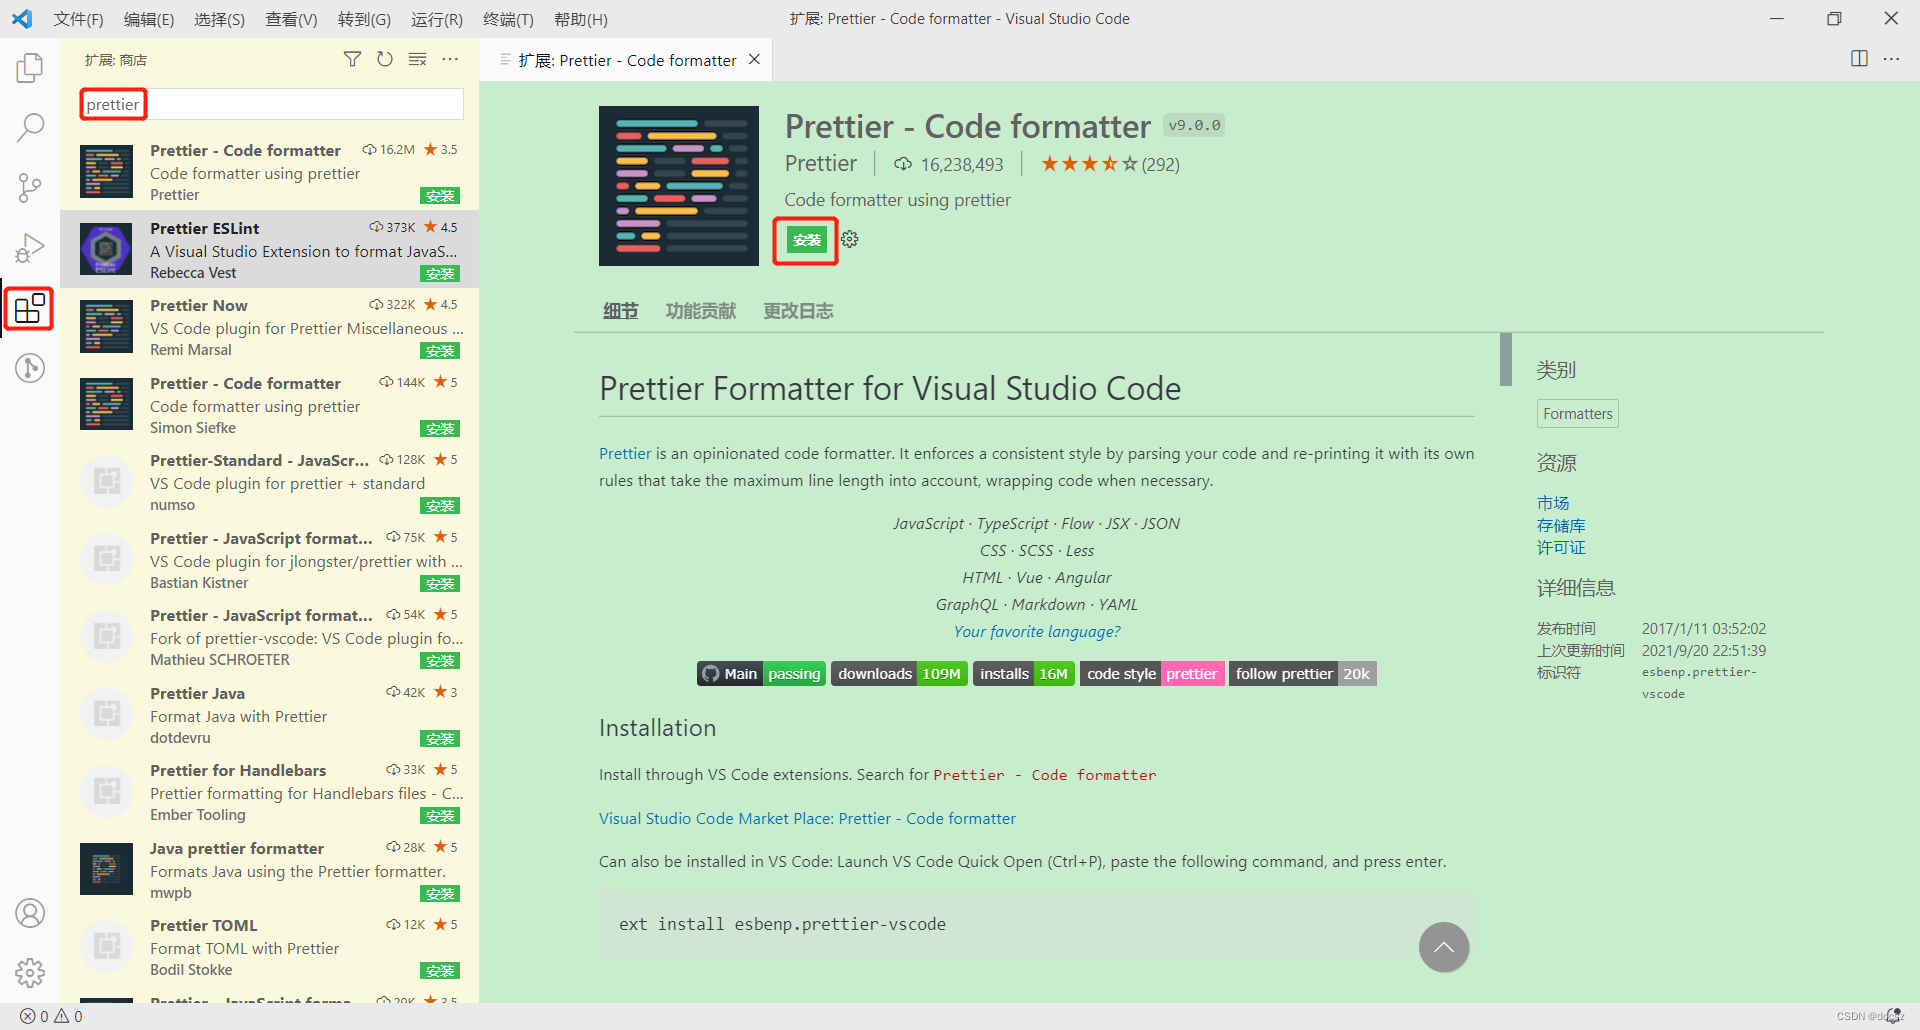Click the large Prettier extension logo

coord(679,186)
